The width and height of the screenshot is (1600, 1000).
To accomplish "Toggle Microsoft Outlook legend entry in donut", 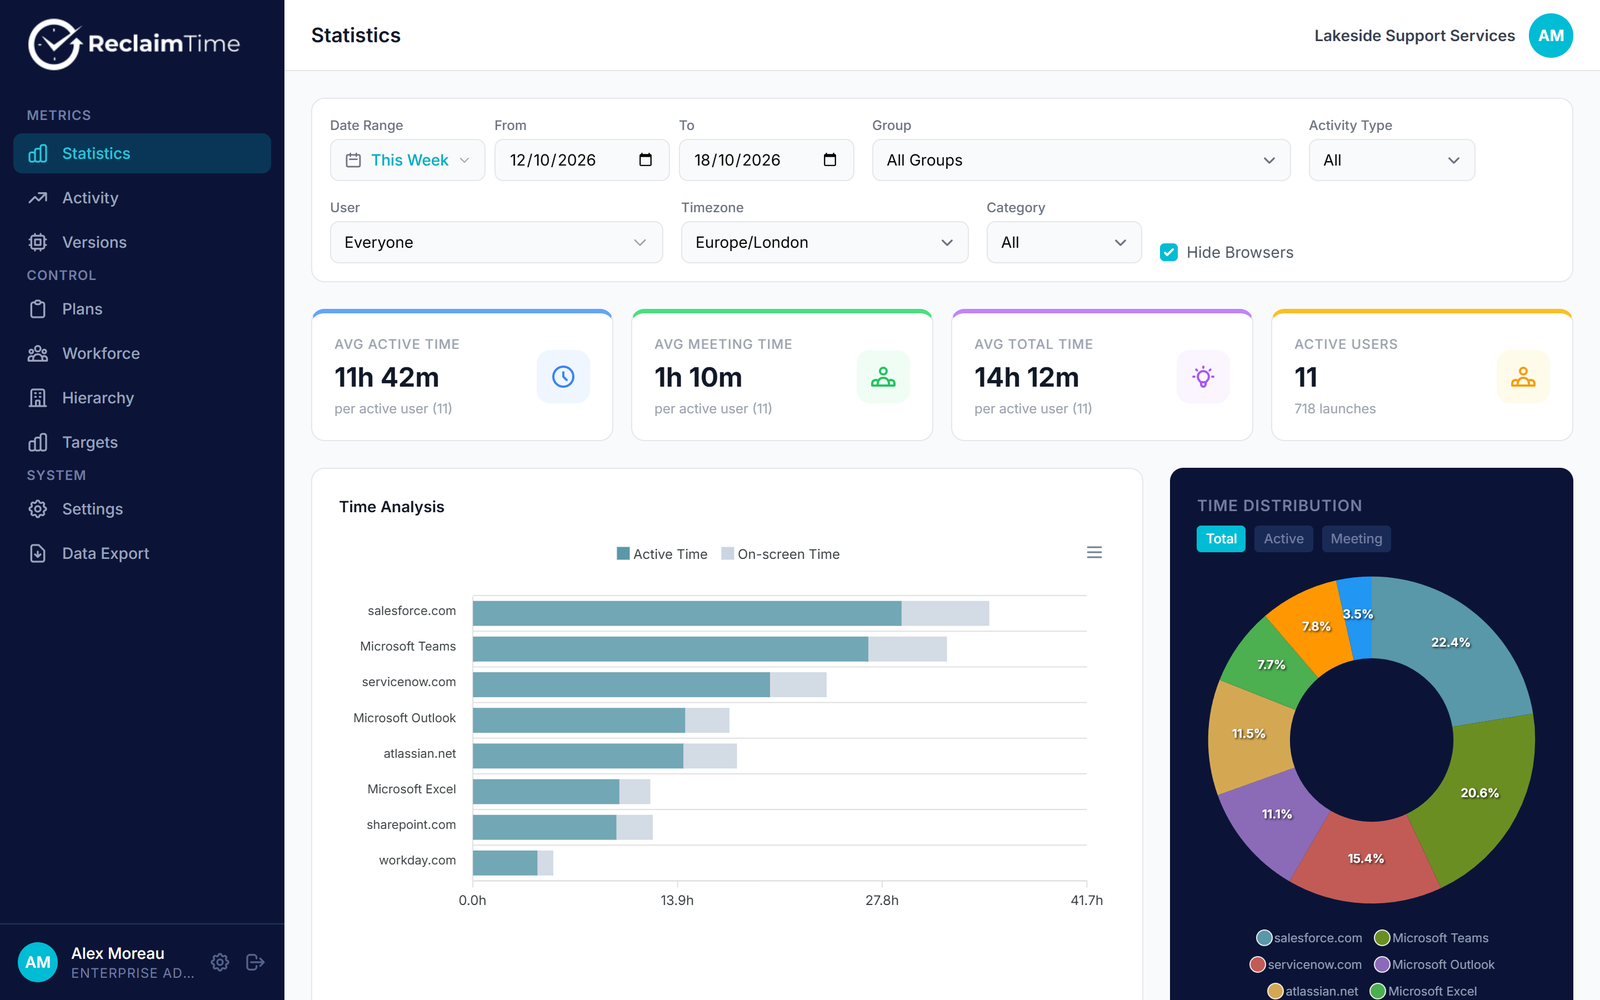I will (1435, 965).
